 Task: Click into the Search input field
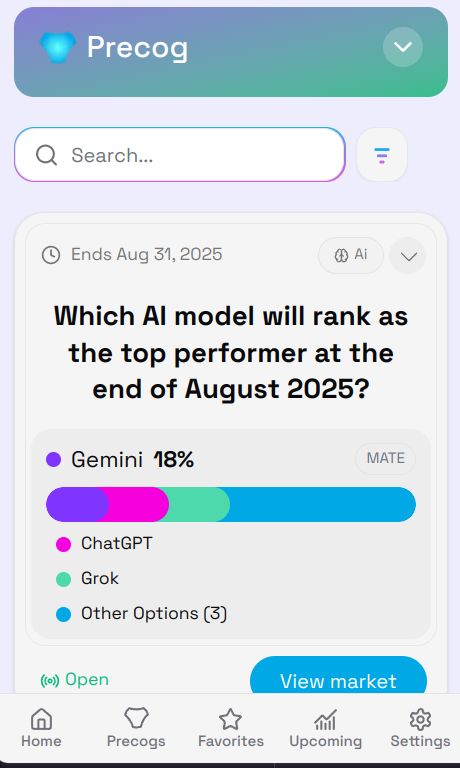pos(180,155)
